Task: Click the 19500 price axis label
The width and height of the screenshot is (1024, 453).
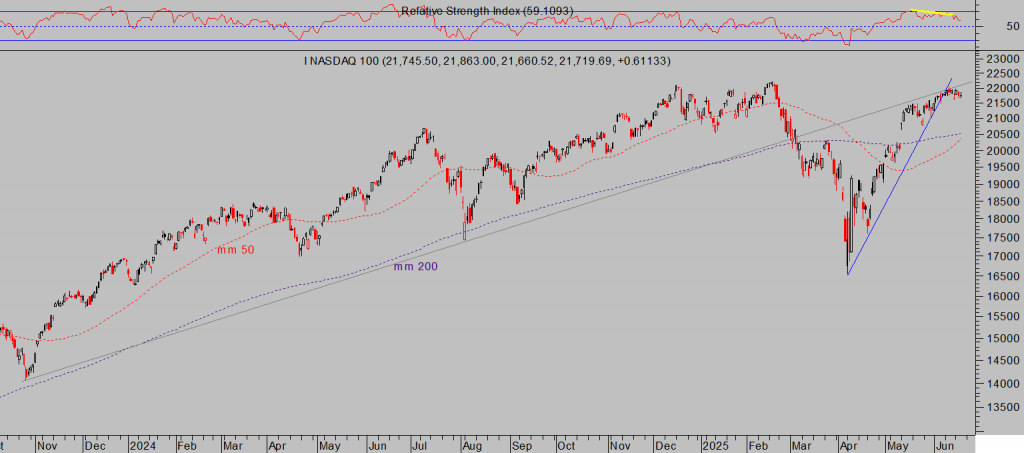Action: (1002, 167)
